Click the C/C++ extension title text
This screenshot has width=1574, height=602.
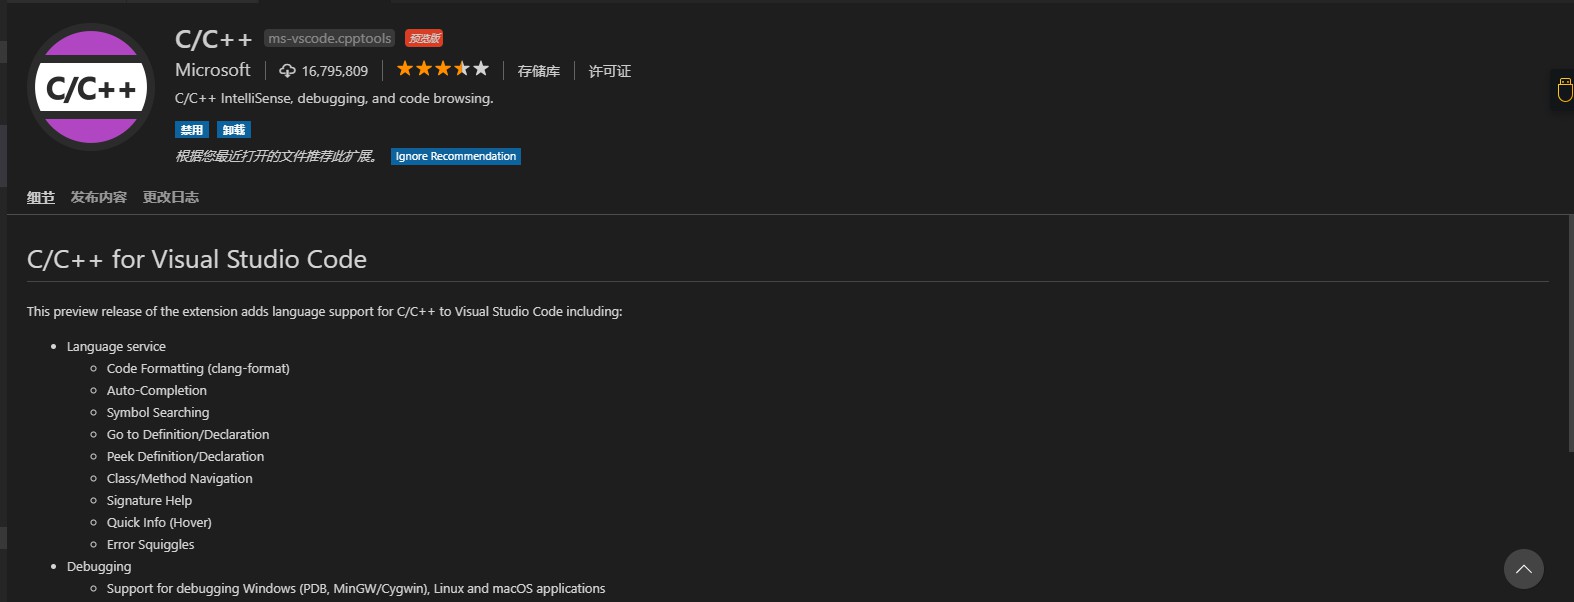(213, 40)
